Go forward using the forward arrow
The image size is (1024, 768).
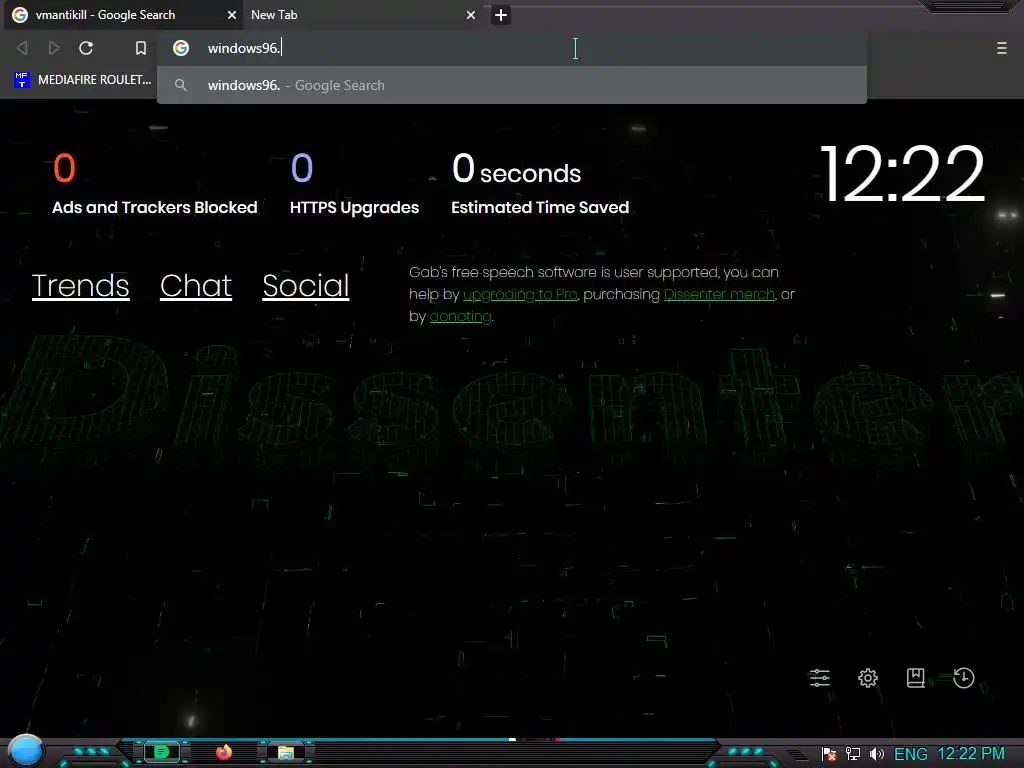point(54,48)
